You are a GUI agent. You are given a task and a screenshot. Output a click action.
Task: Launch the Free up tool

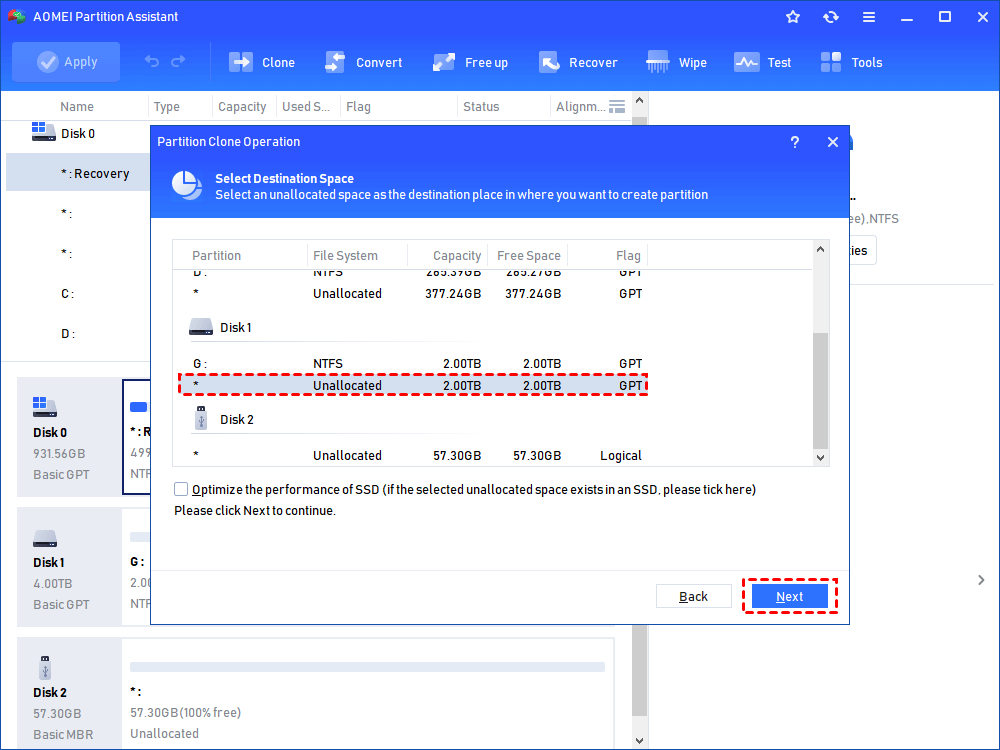[x=471, y=61]
